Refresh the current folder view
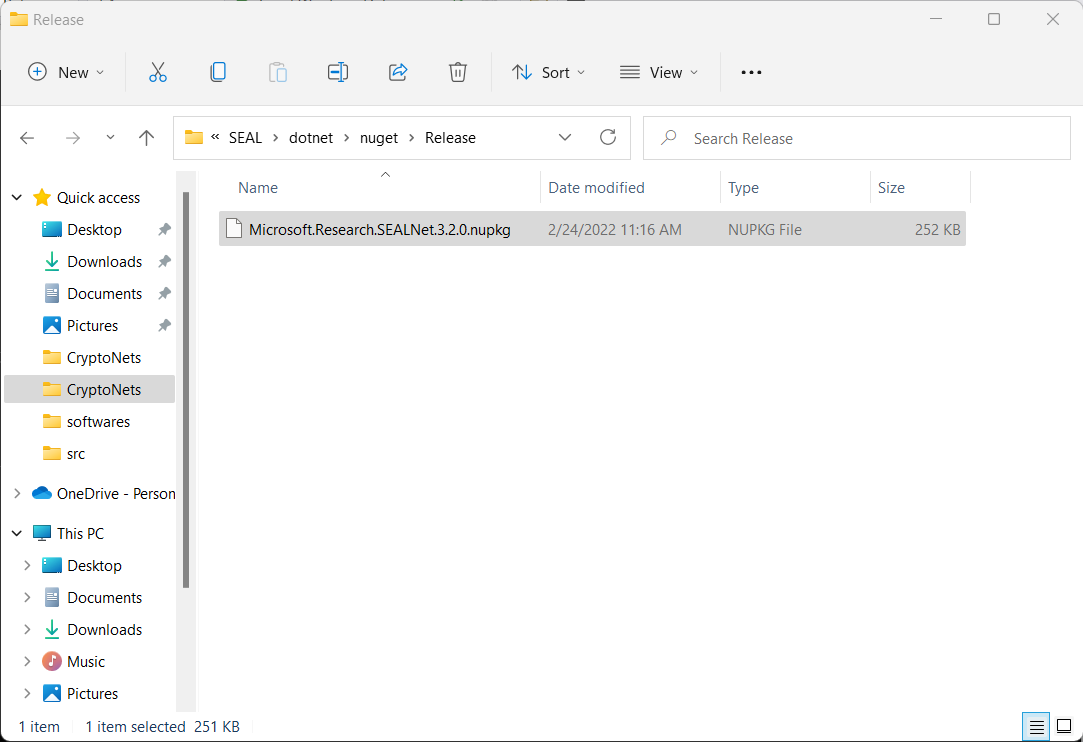Viewport: 1083px width, 742px height. [607, 138]
